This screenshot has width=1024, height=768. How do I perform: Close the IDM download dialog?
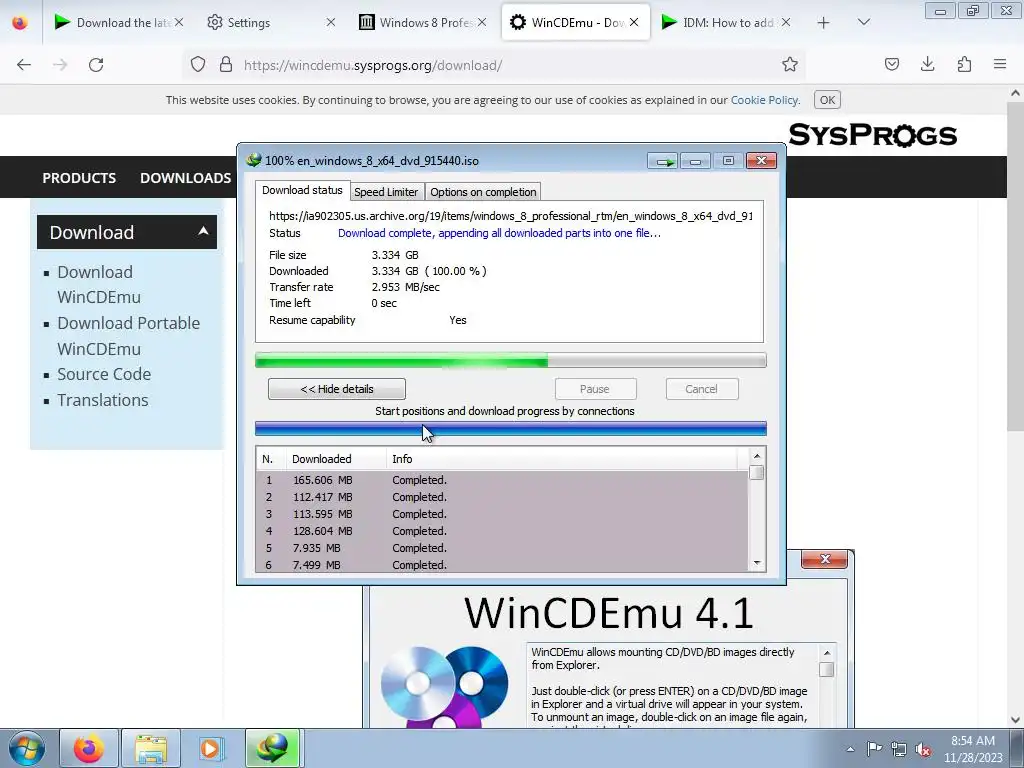[x=761, y=161]
